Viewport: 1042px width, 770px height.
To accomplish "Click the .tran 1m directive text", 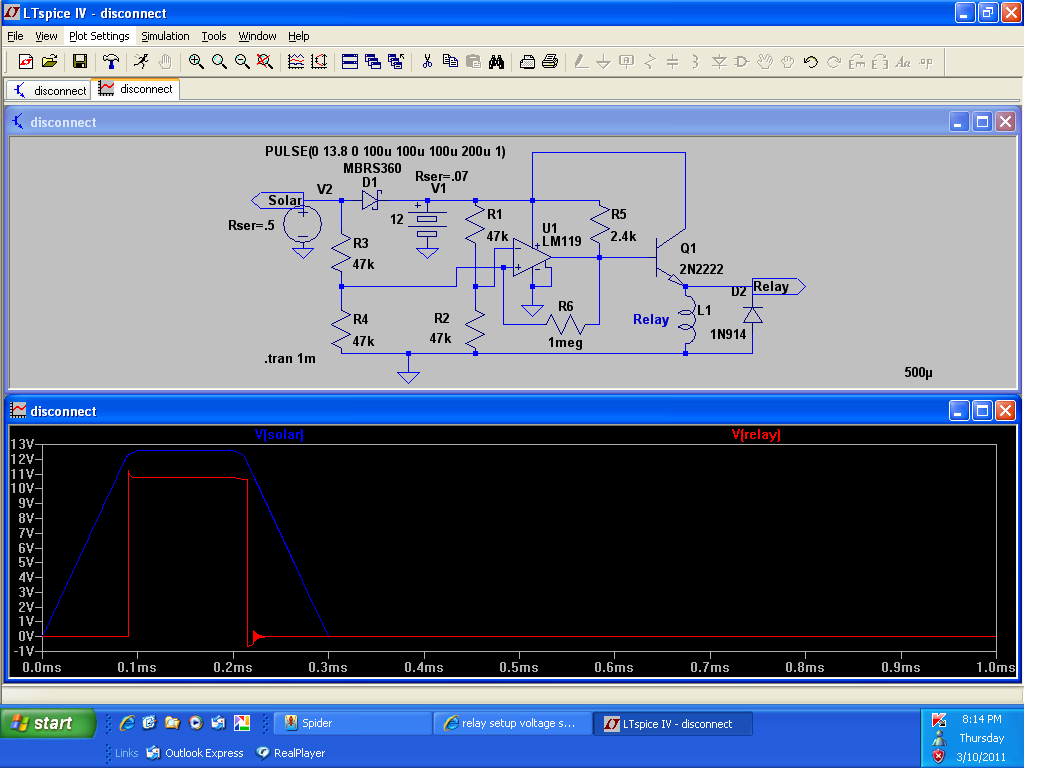I will tap(290, 359).
